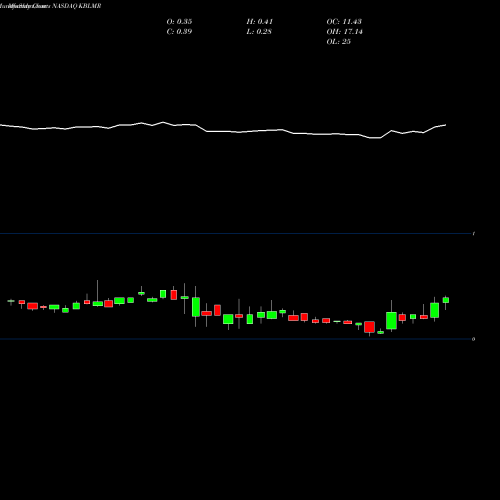Click the "NASDAQ KBLMR" chart title
The image size is (500, 500).
[x=77, y=6]
